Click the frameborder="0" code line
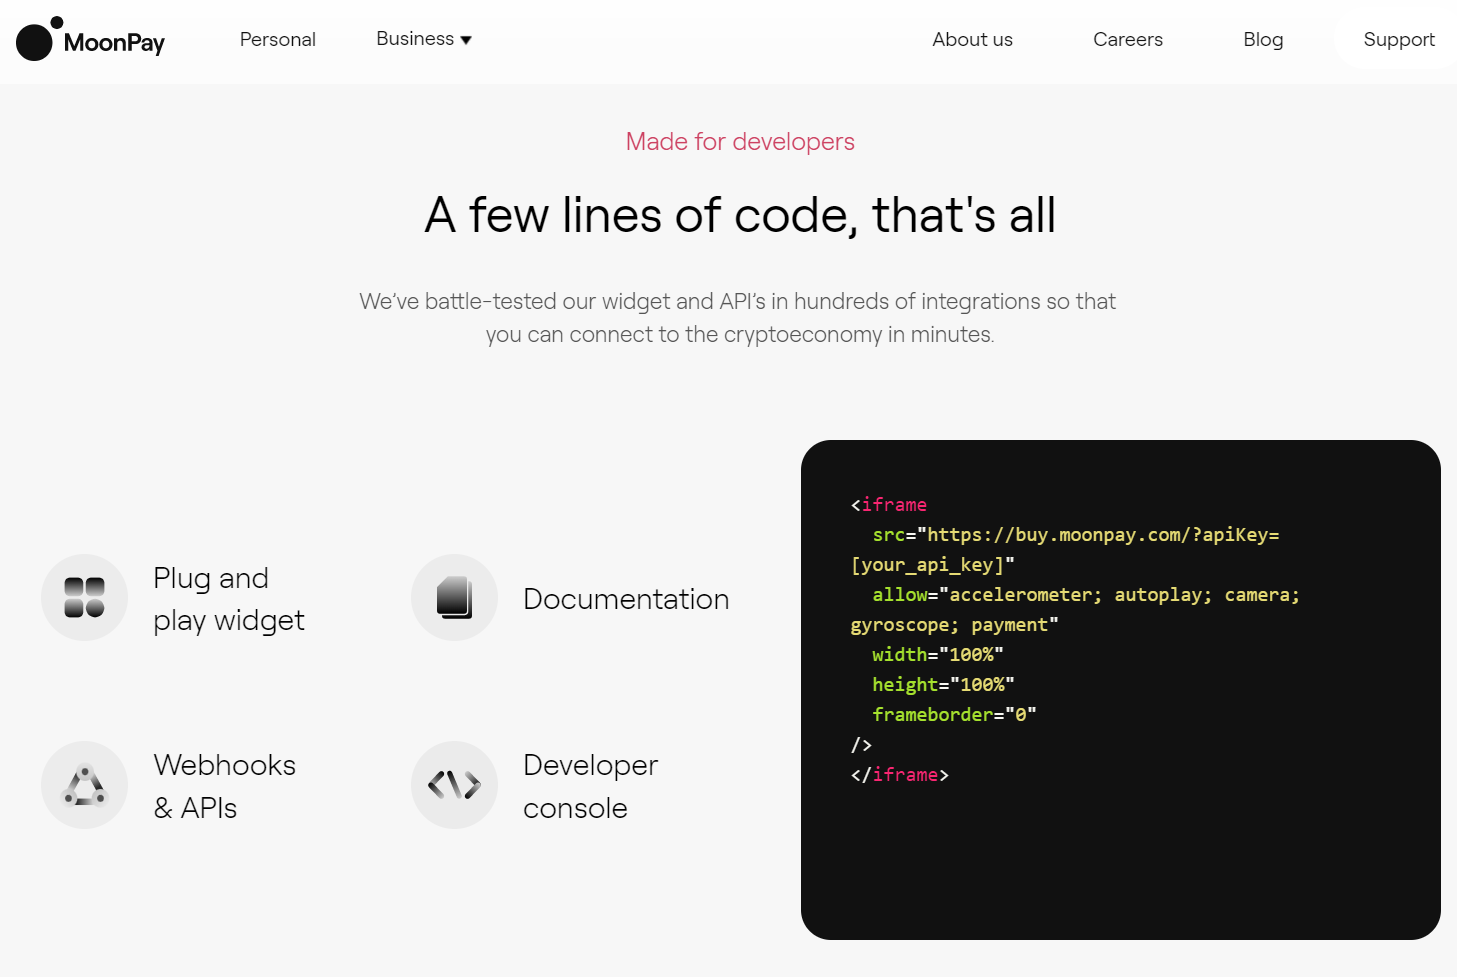 (954, 715)
